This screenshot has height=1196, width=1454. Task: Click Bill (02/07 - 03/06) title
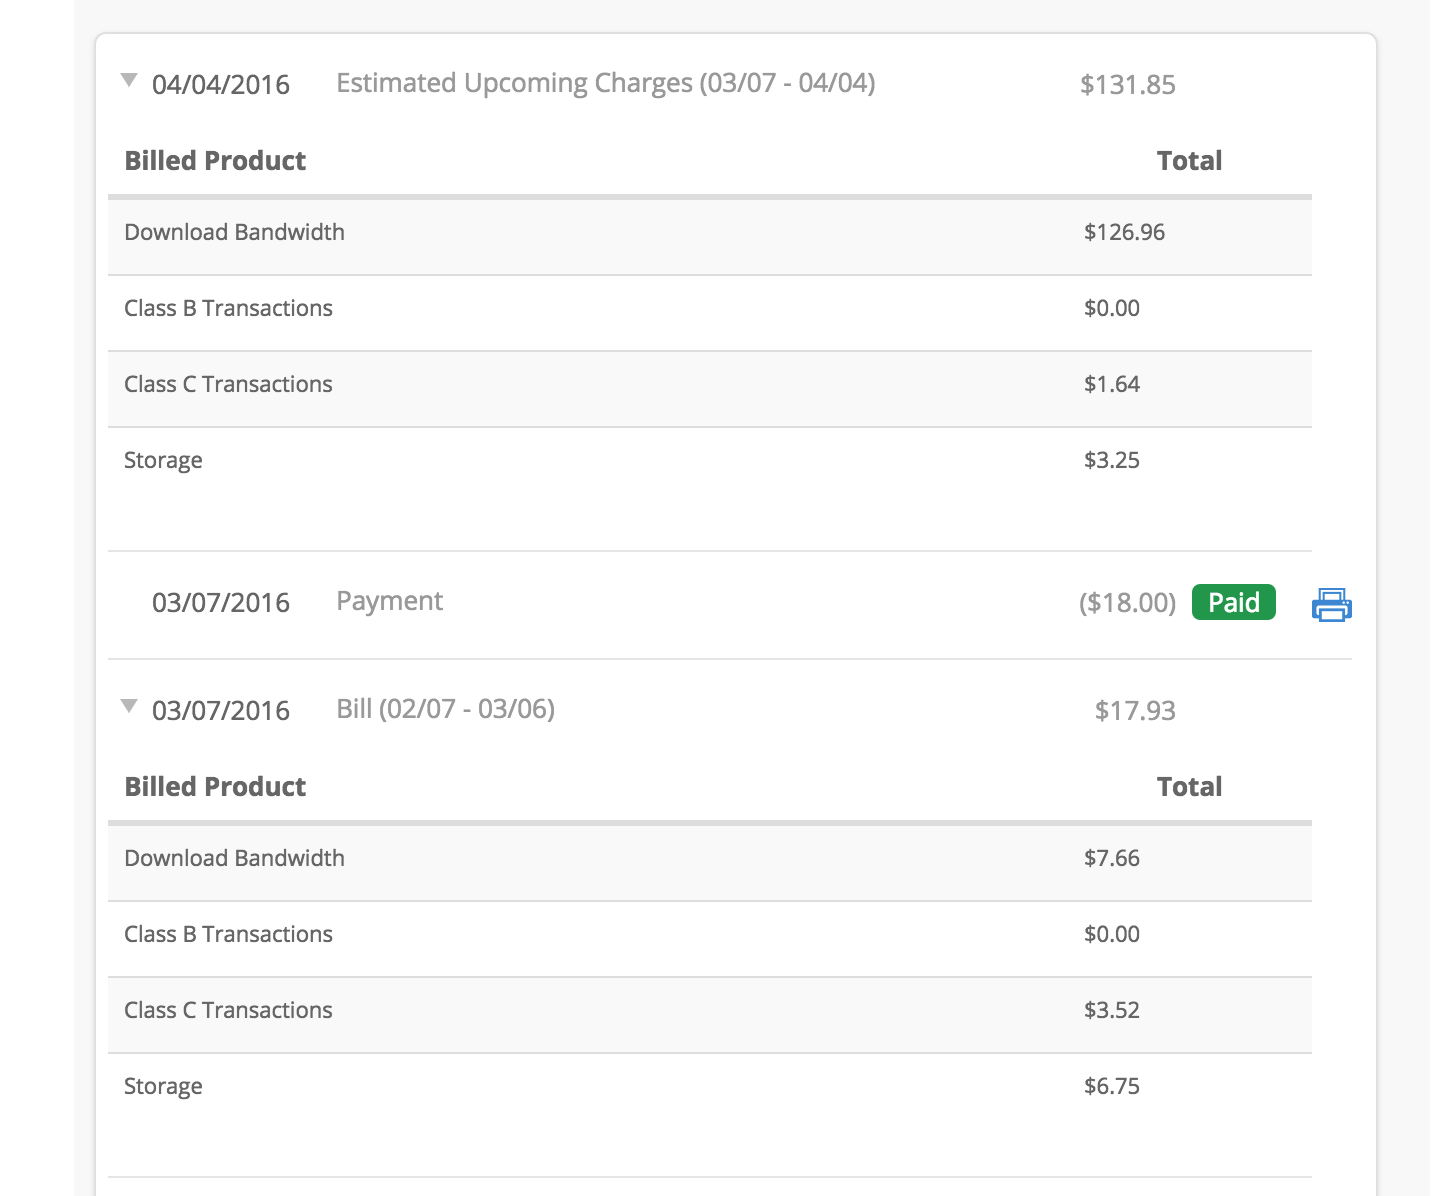tap(445, 709)
